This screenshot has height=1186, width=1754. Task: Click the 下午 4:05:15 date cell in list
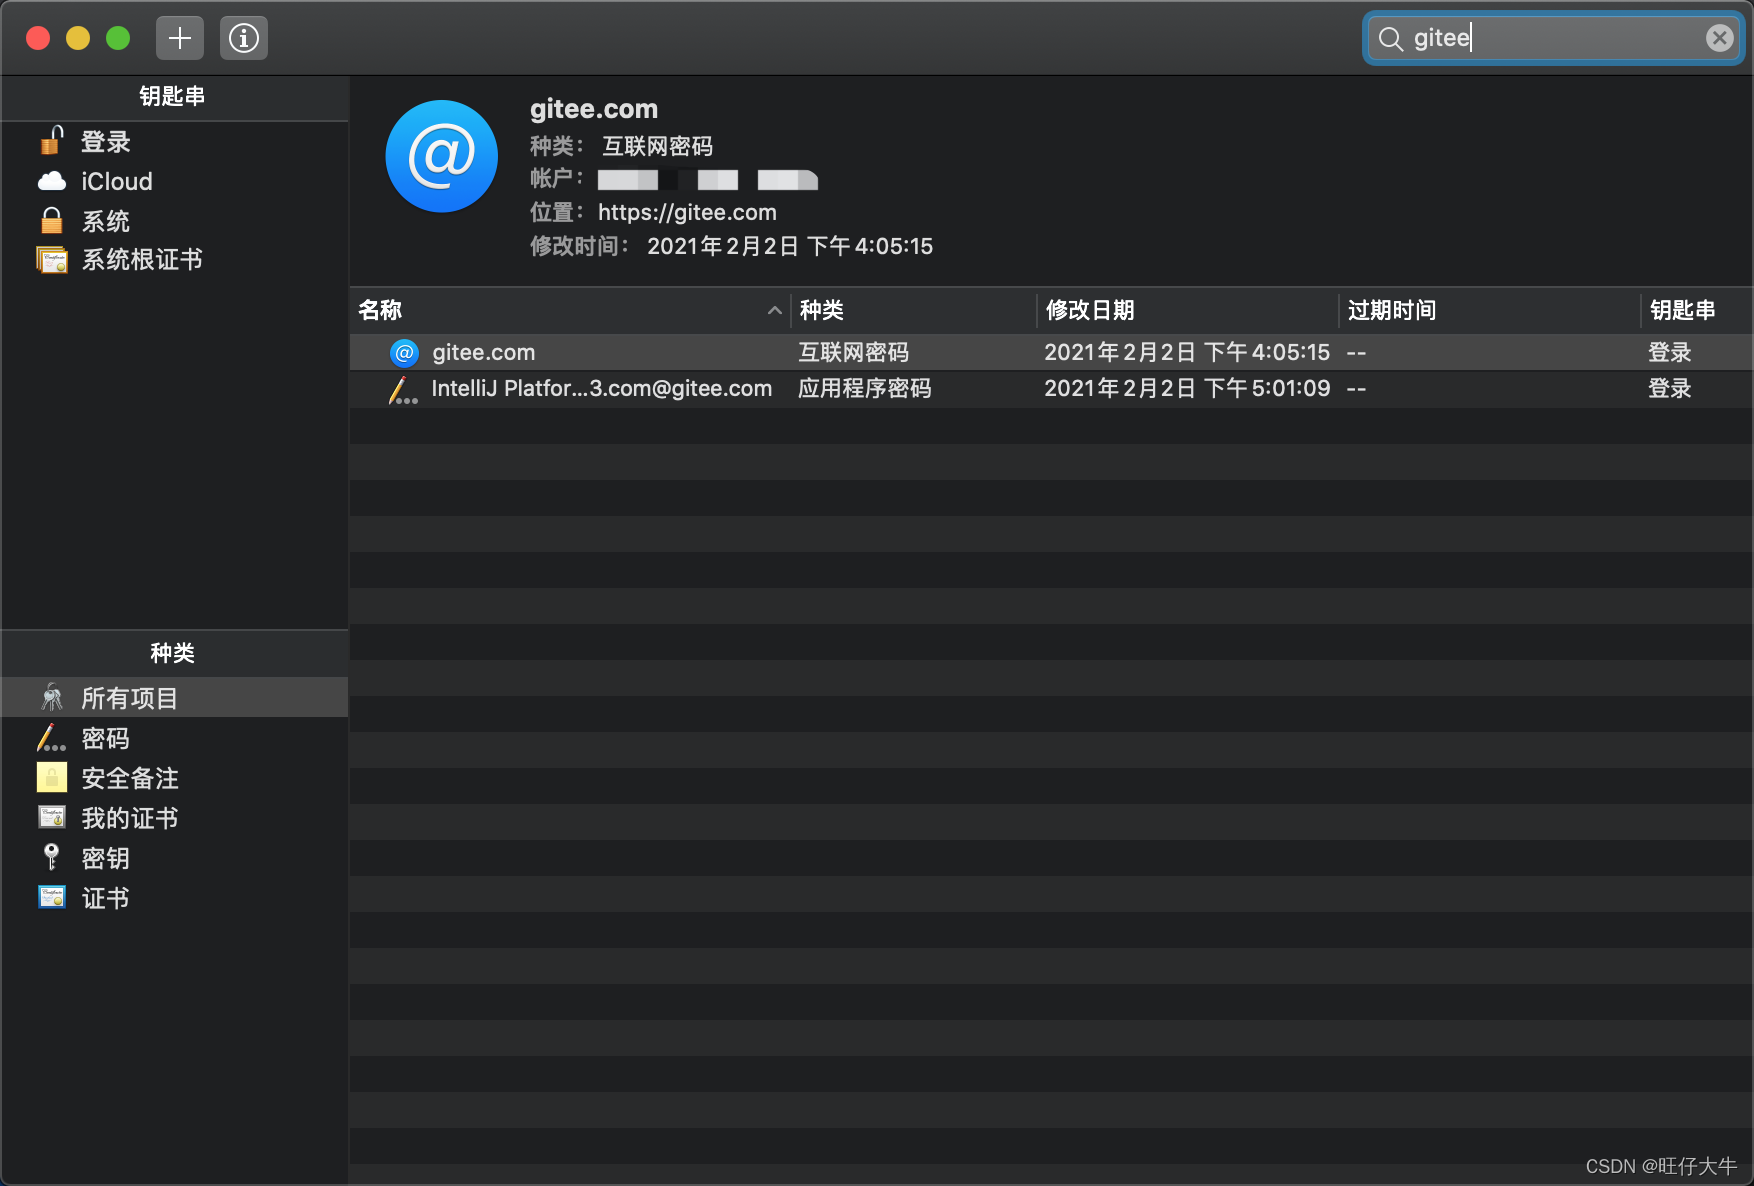coord(1187,352)
